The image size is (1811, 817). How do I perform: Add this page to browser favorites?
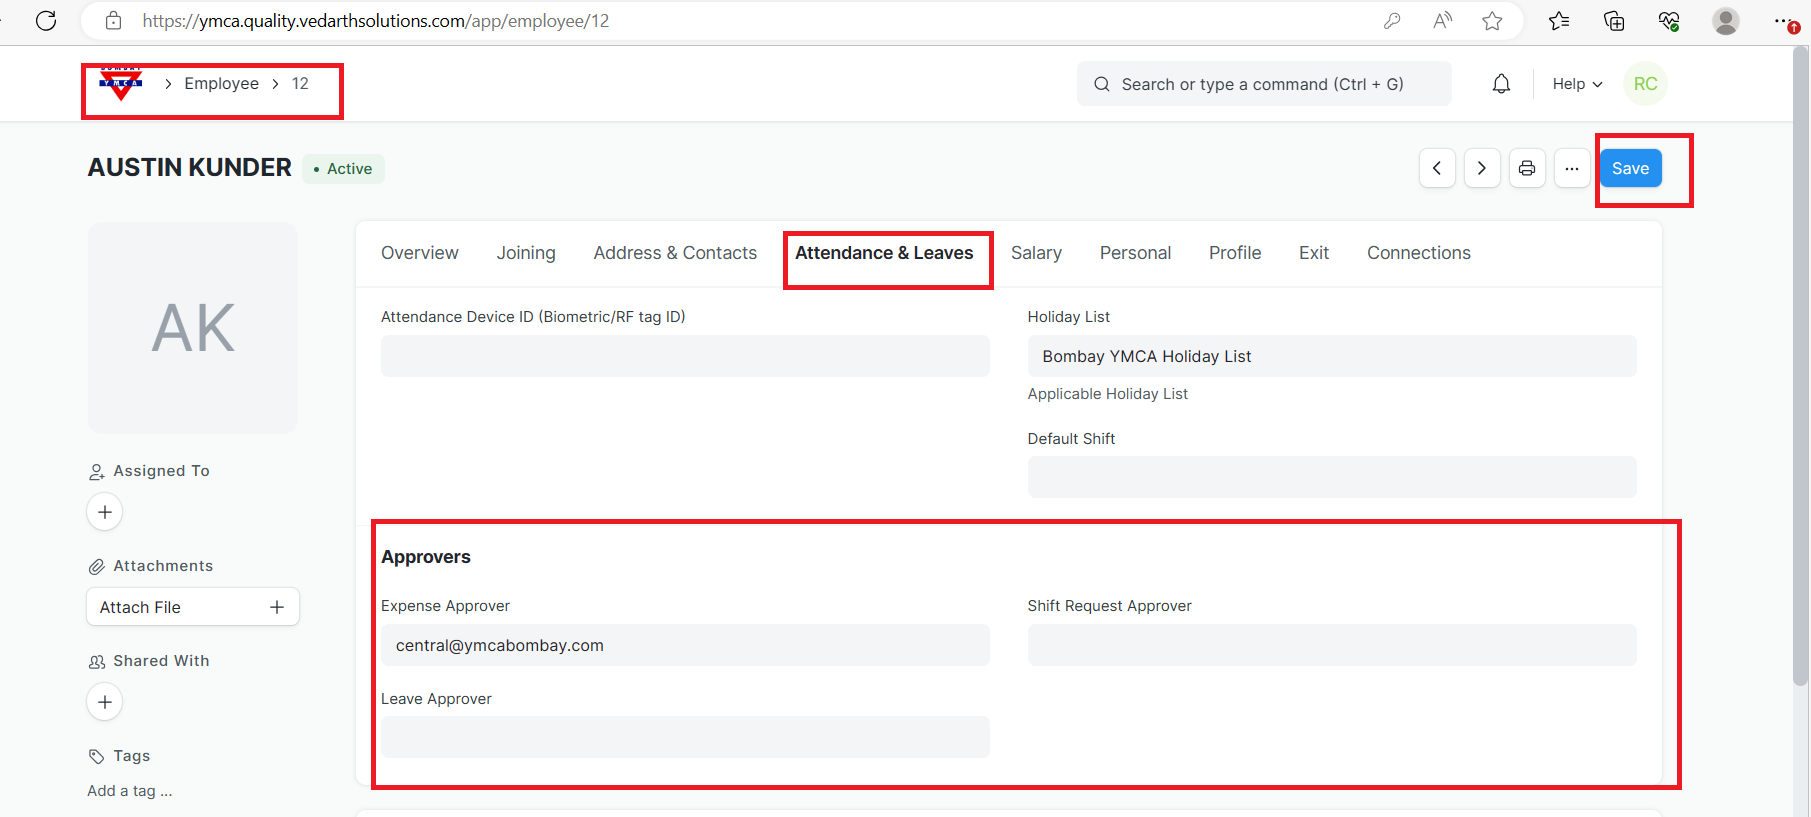click(1492, 21)
